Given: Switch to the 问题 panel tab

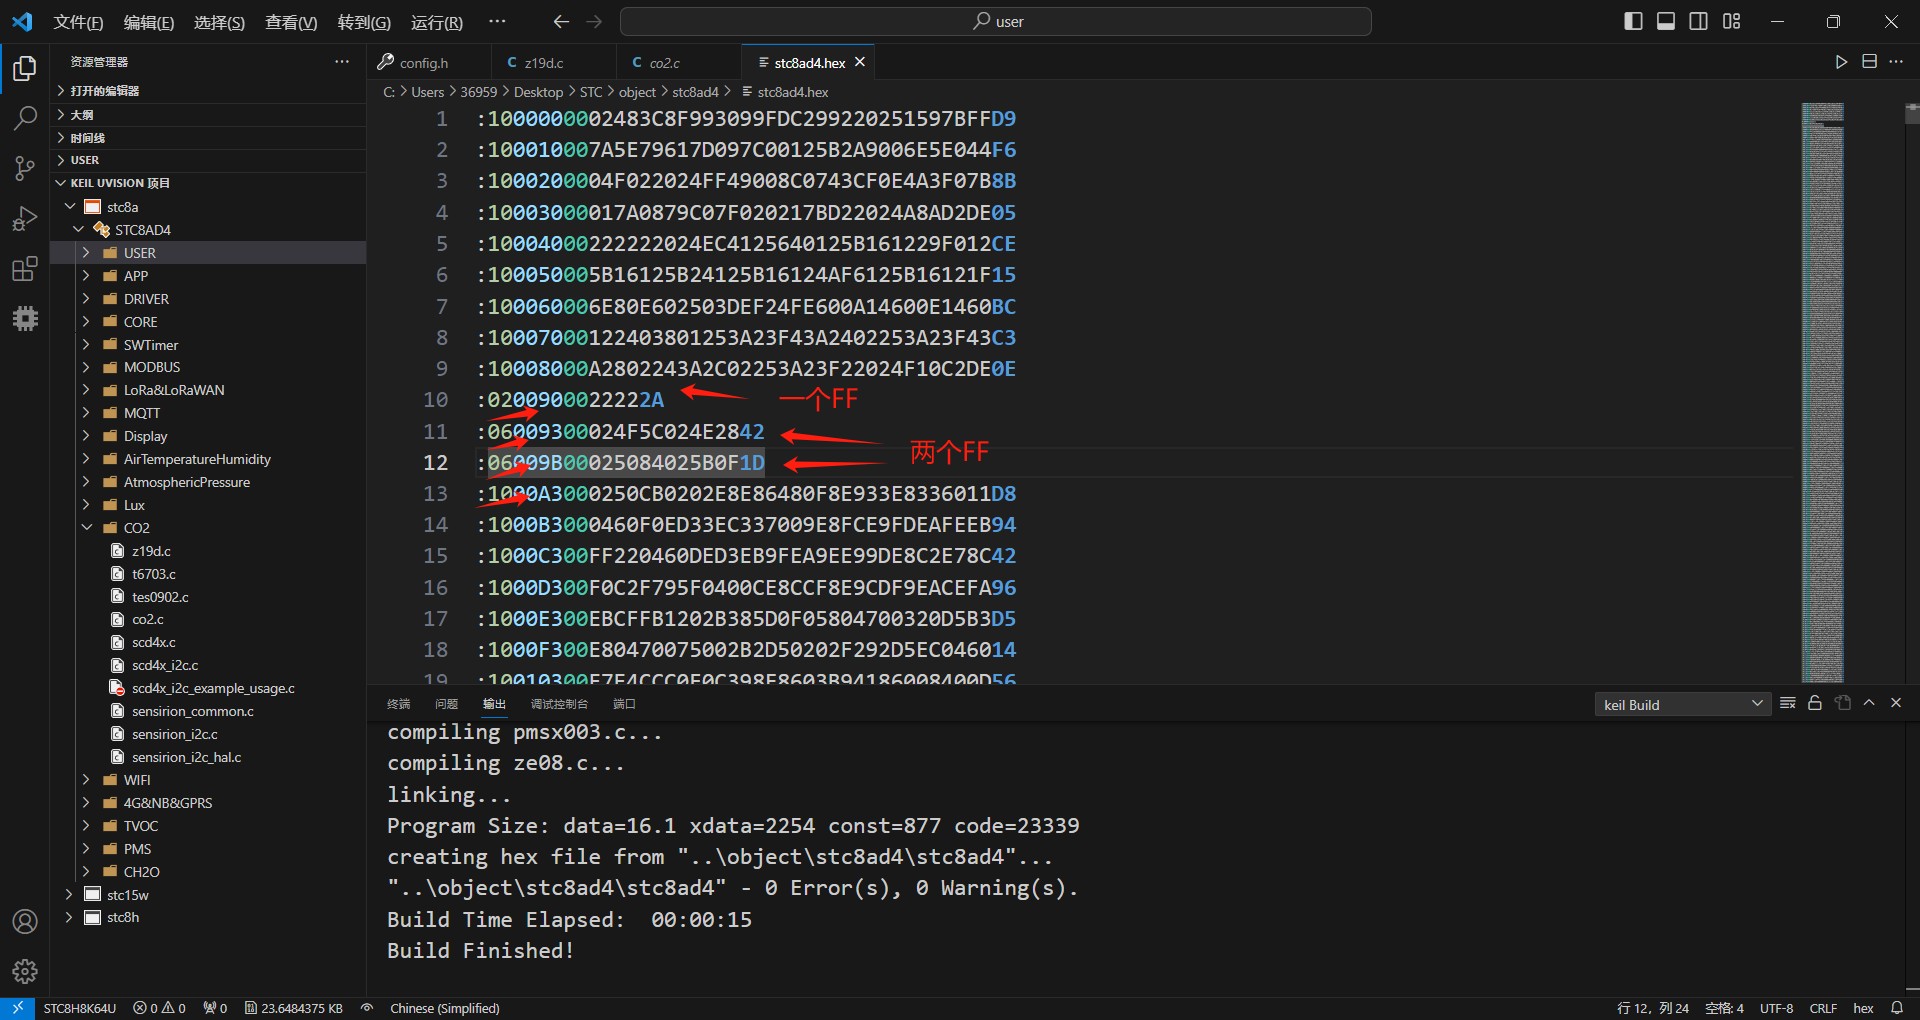Looking at the screenshot, I should tap(446, 704).
